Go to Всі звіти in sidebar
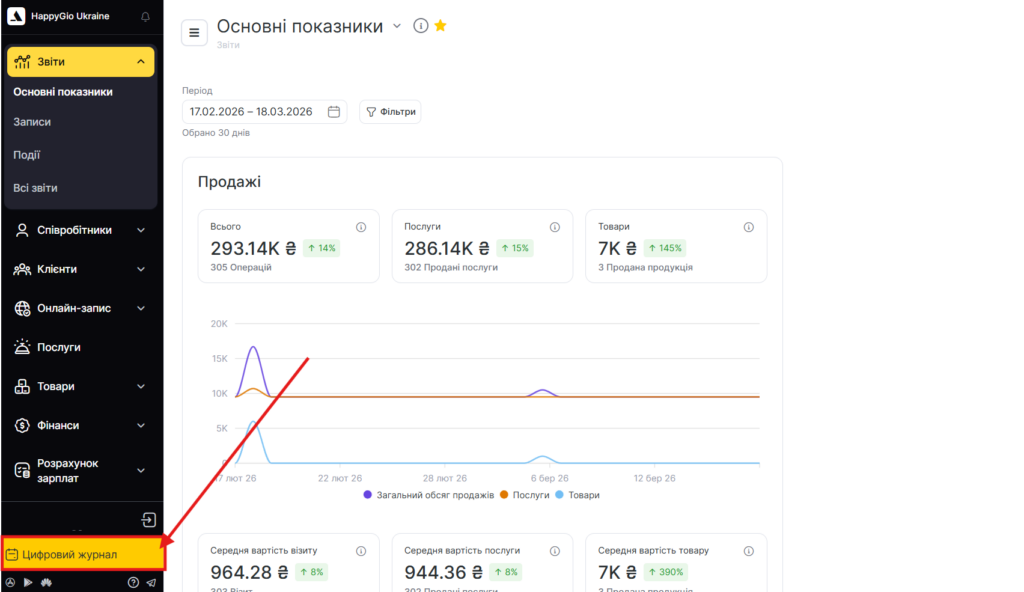 [35, 188]
